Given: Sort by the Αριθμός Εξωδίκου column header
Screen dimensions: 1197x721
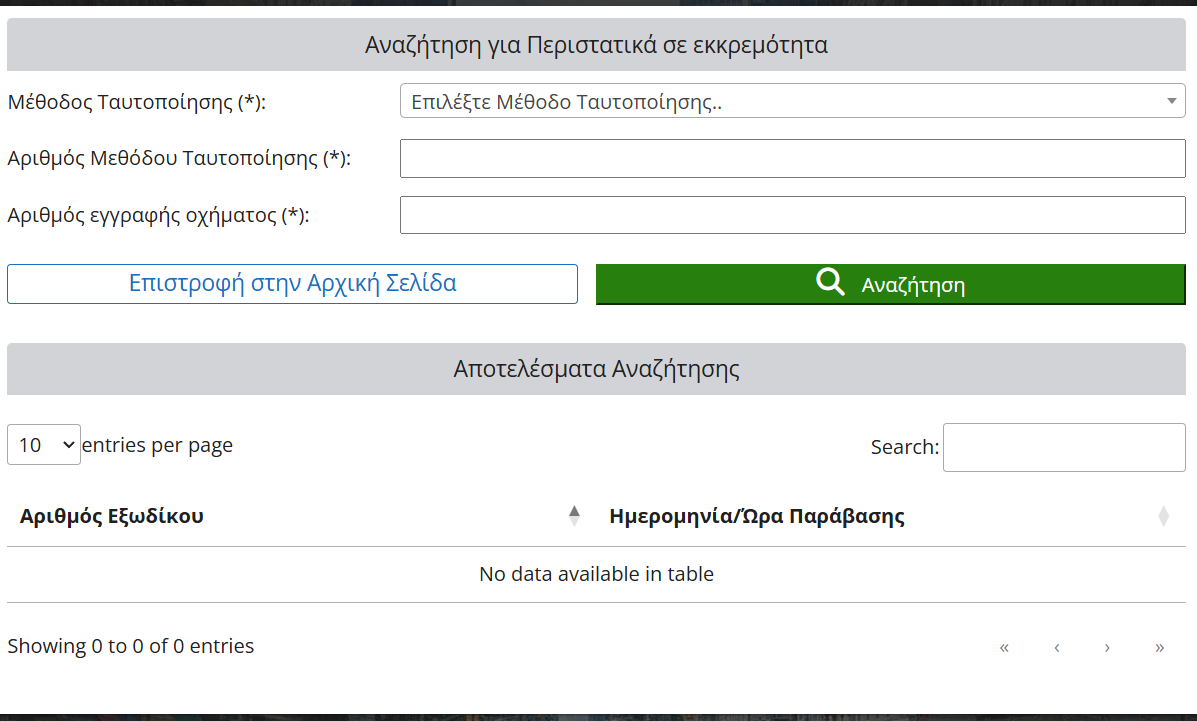Looking at the screenshot, I should point(112,516).
